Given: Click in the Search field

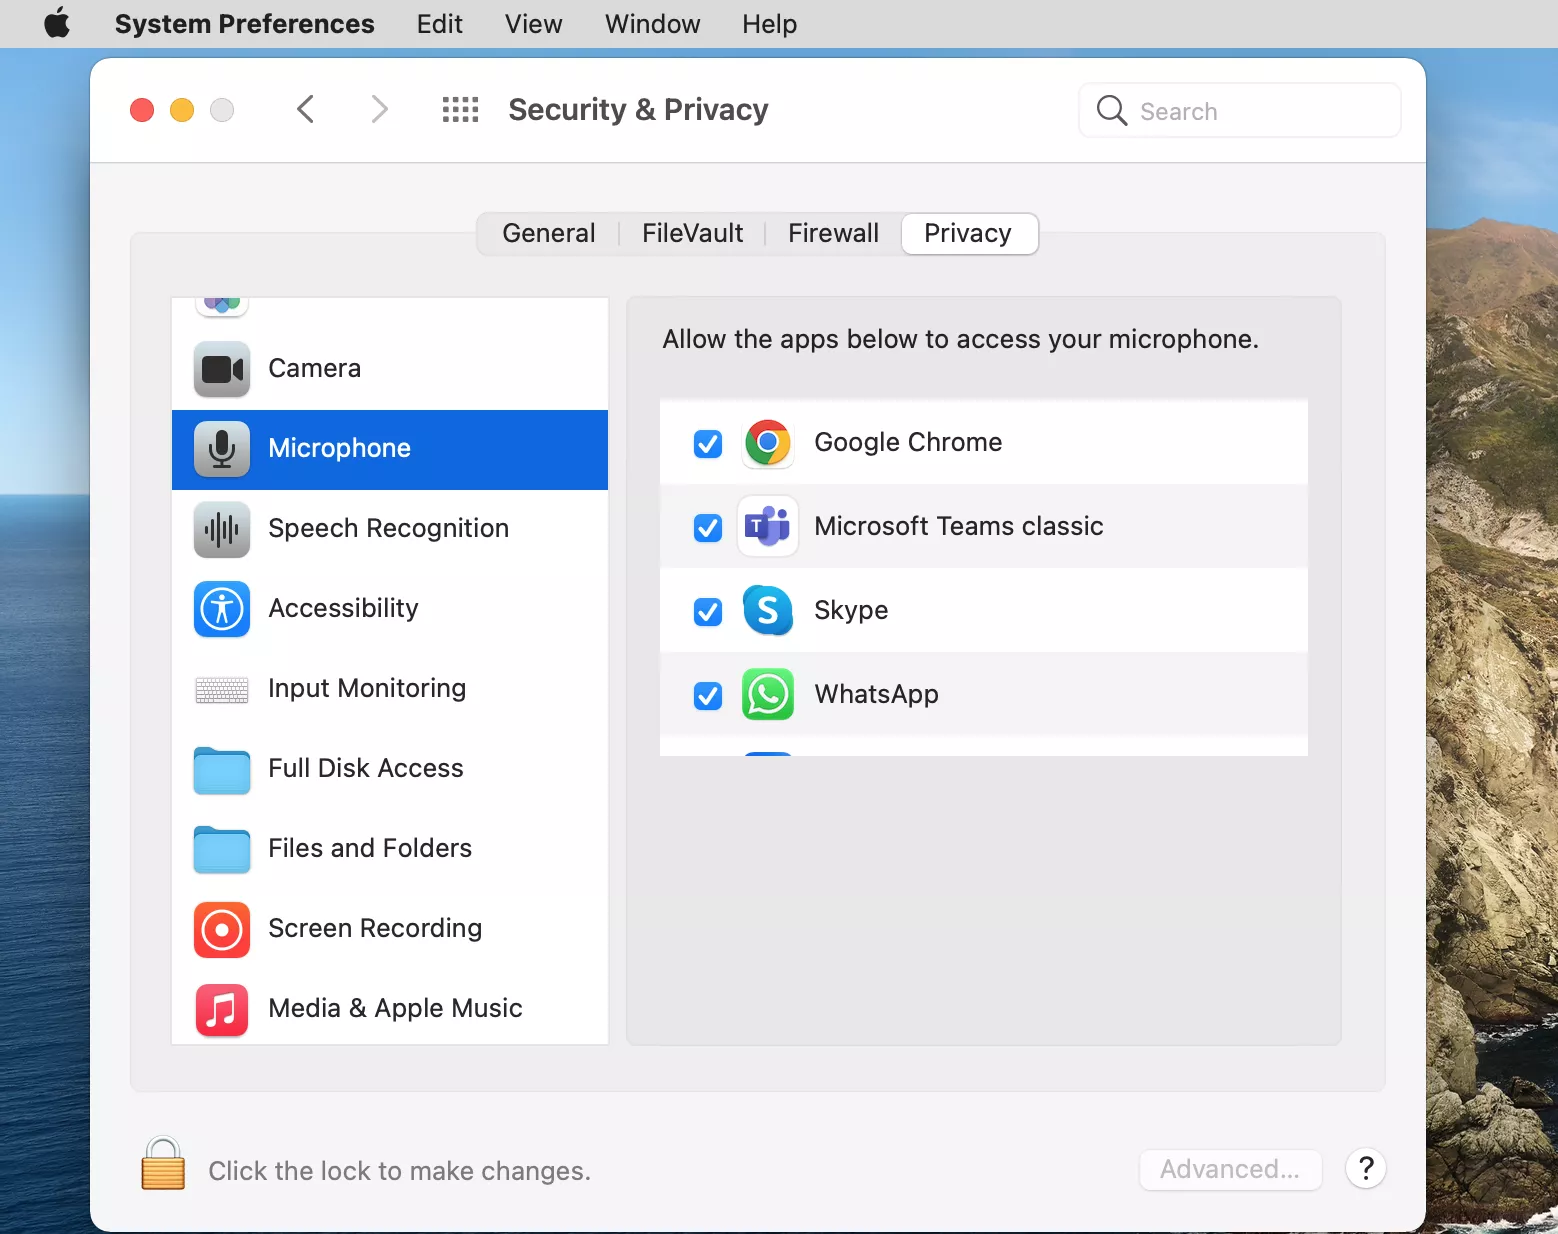Looking at the screenshot, I should [x=1240, y=110].
